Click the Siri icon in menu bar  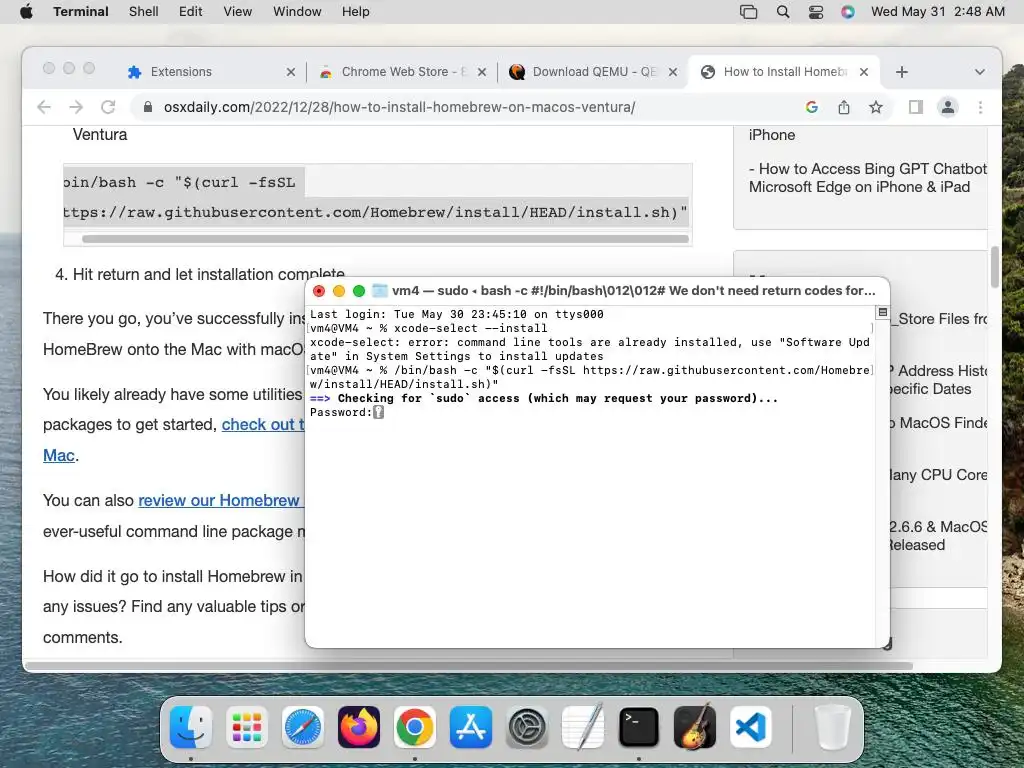[x=848, y=12]
